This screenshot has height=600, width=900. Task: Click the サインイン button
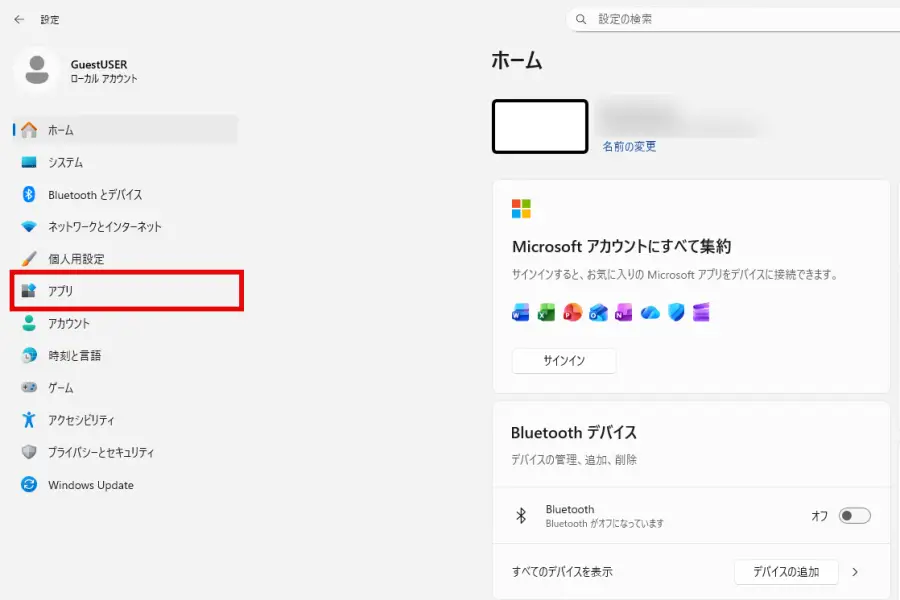[x=564, y=362]
